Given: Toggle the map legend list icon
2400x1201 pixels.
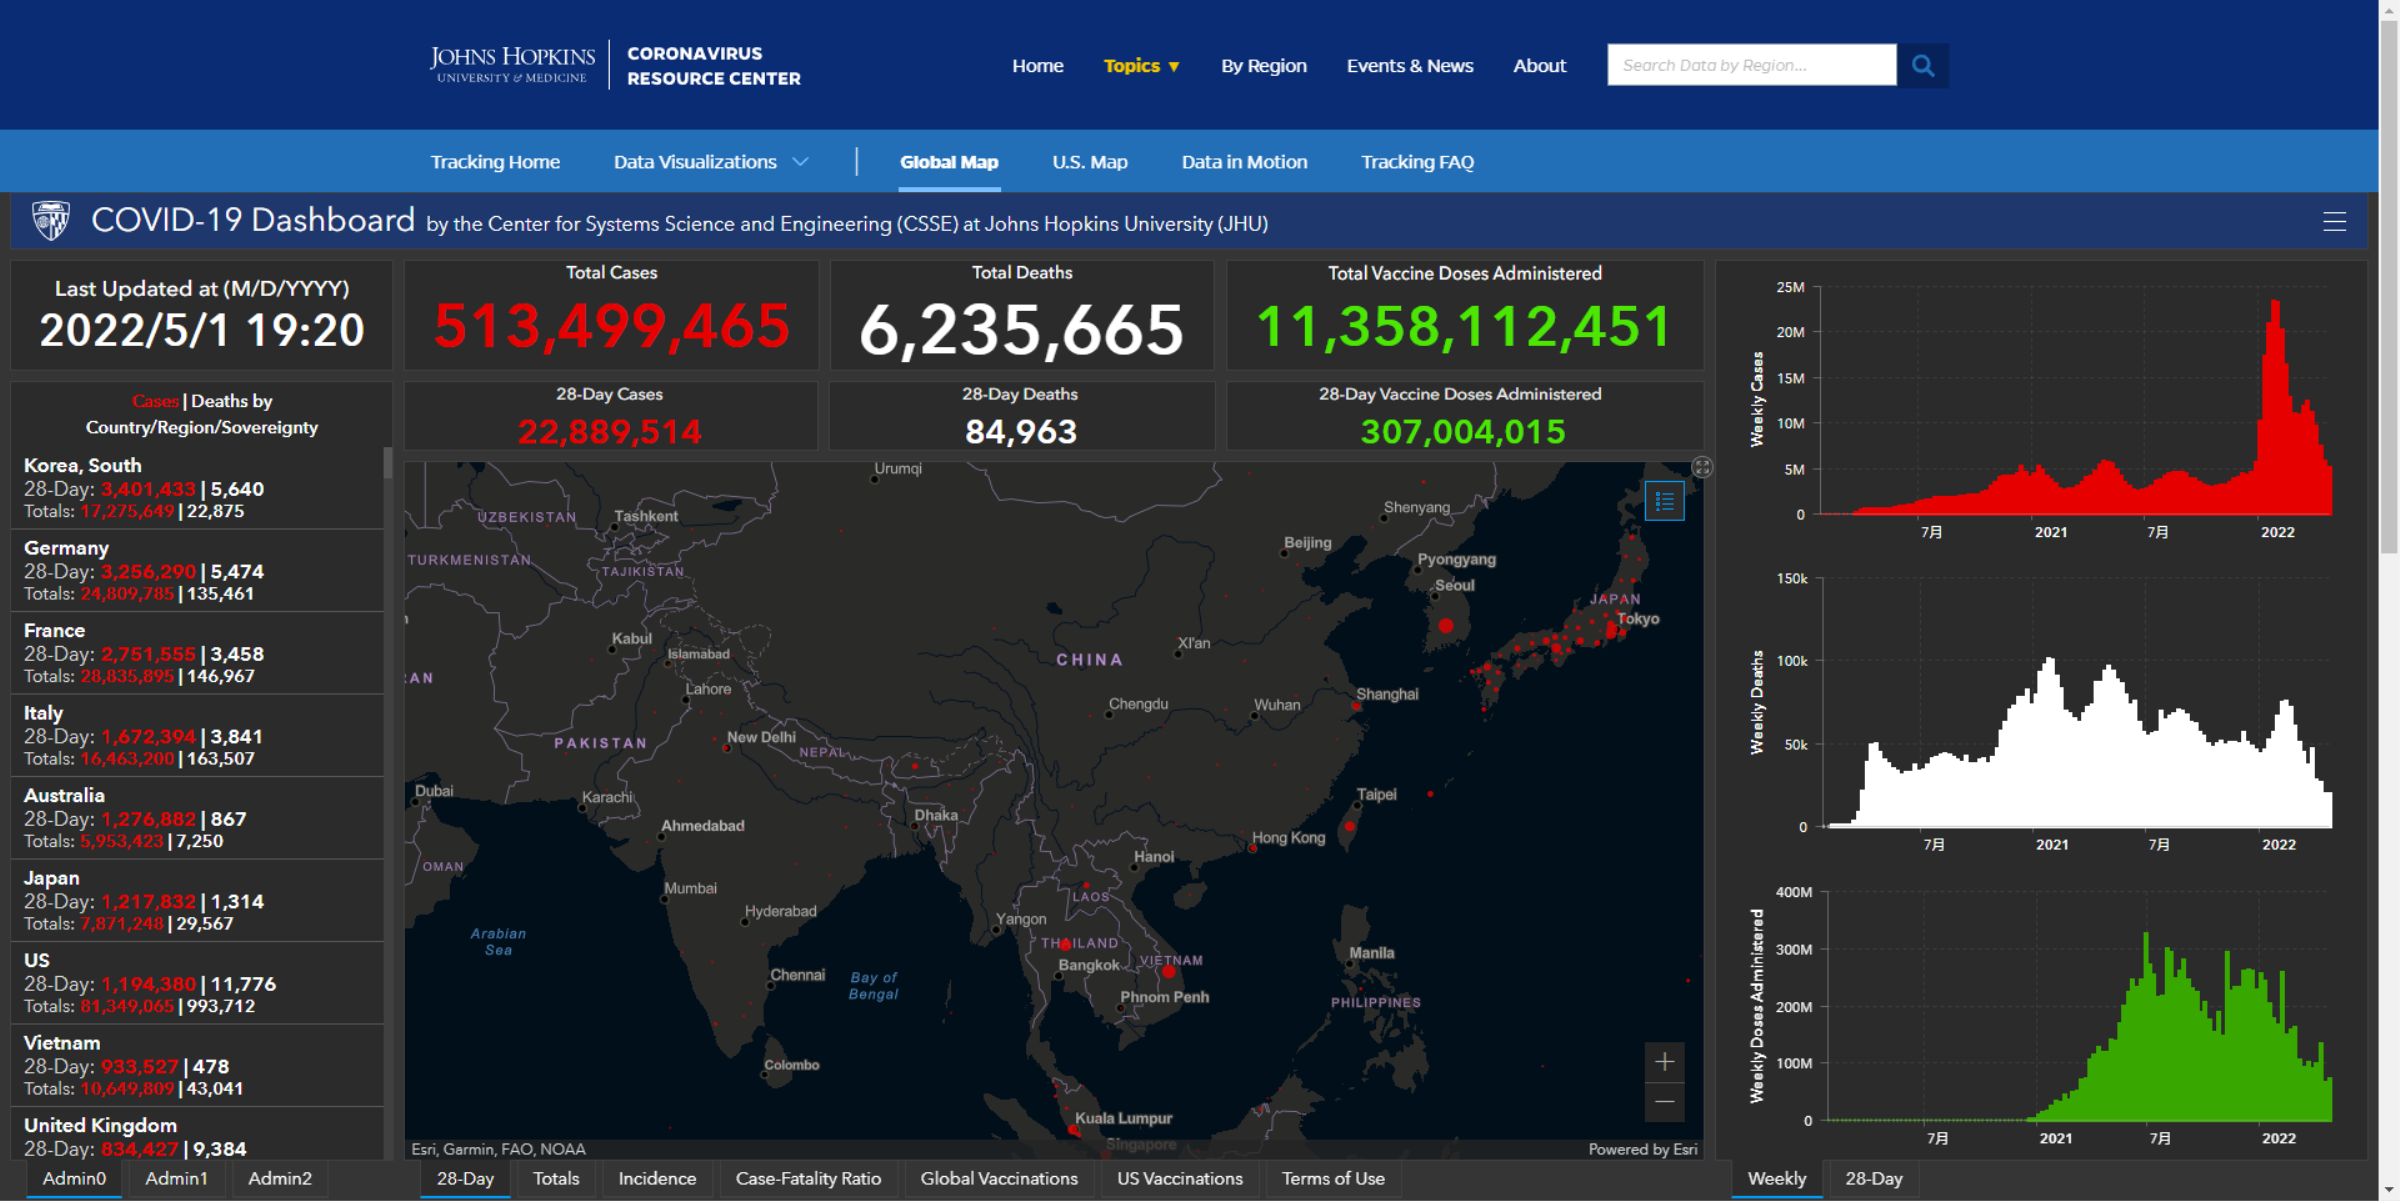Looking at the screenshot, I should (x=1664, y=501).
